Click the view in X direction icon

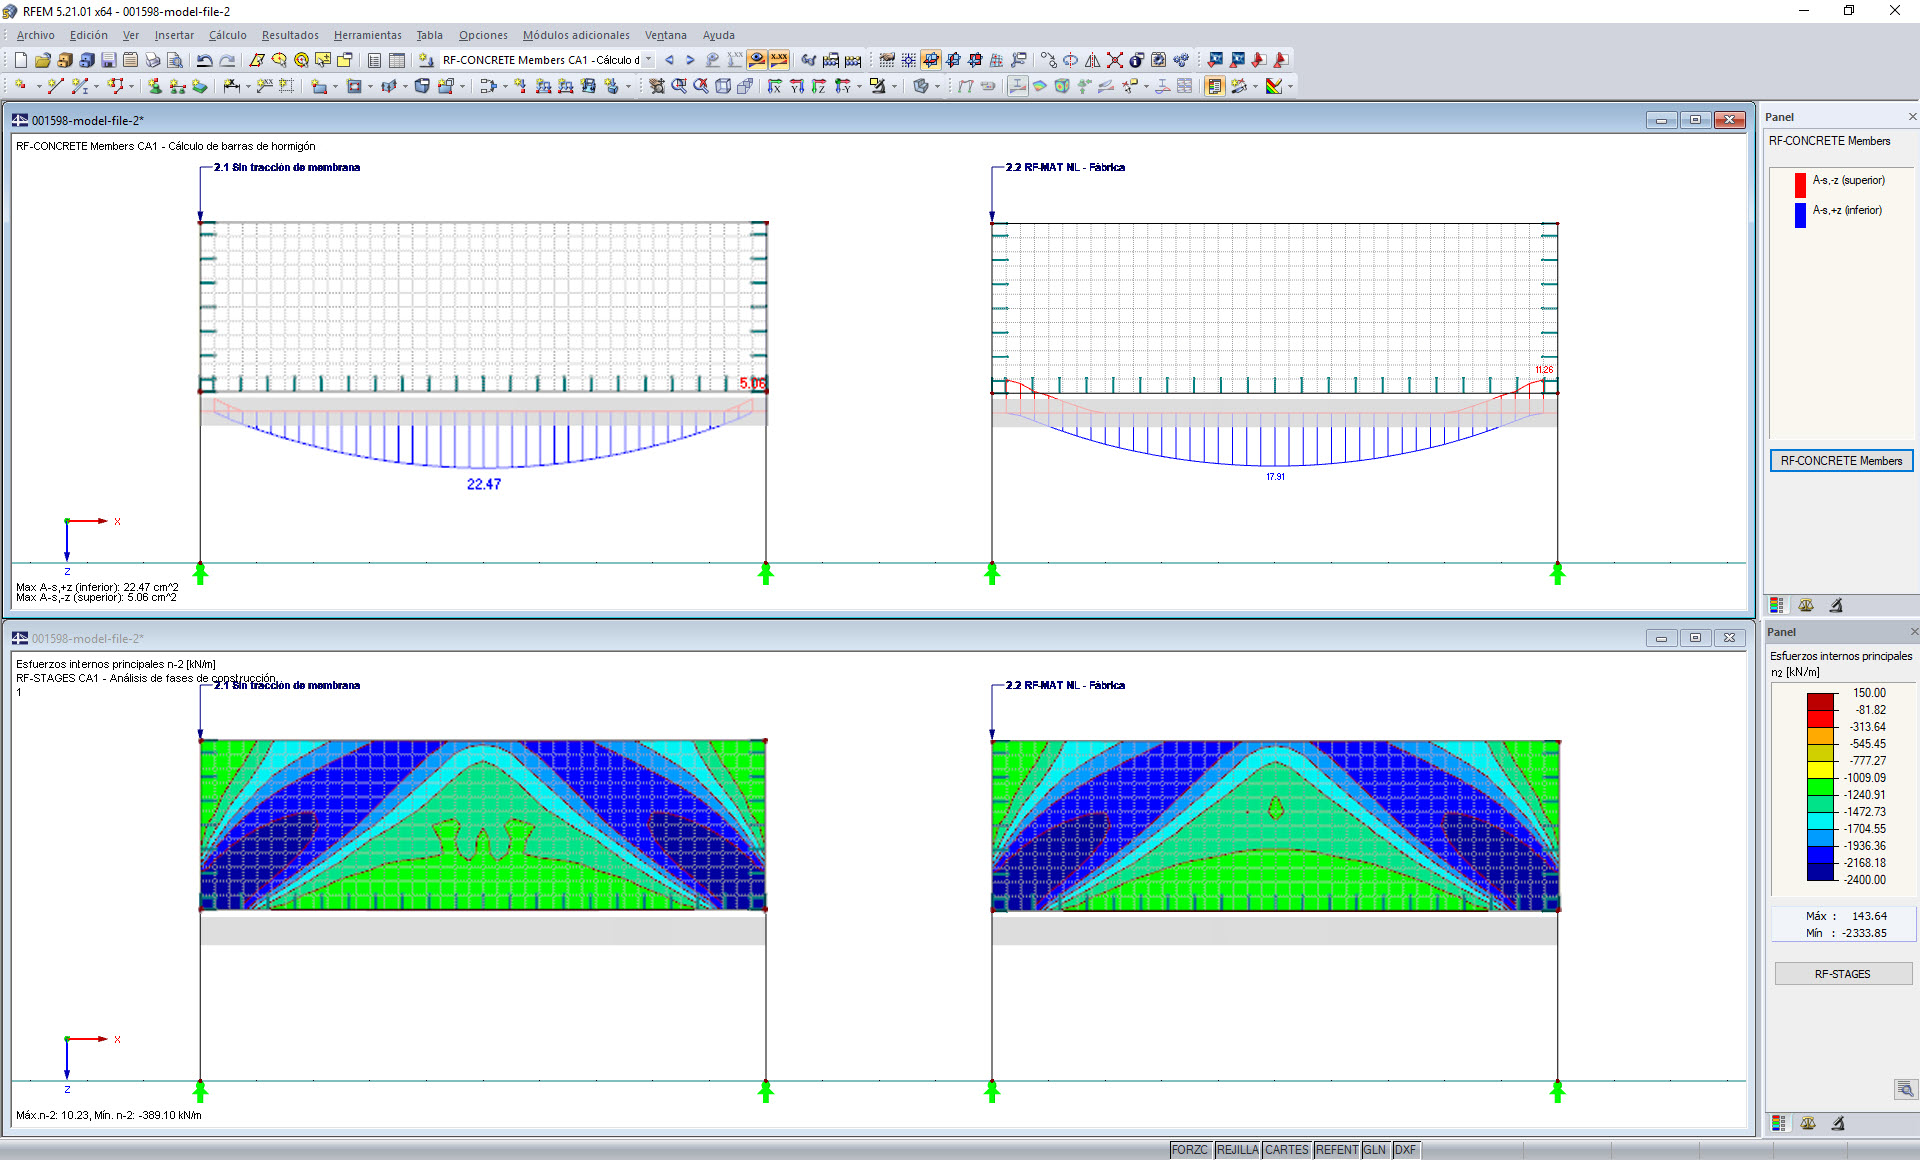[x=775, y=86]
